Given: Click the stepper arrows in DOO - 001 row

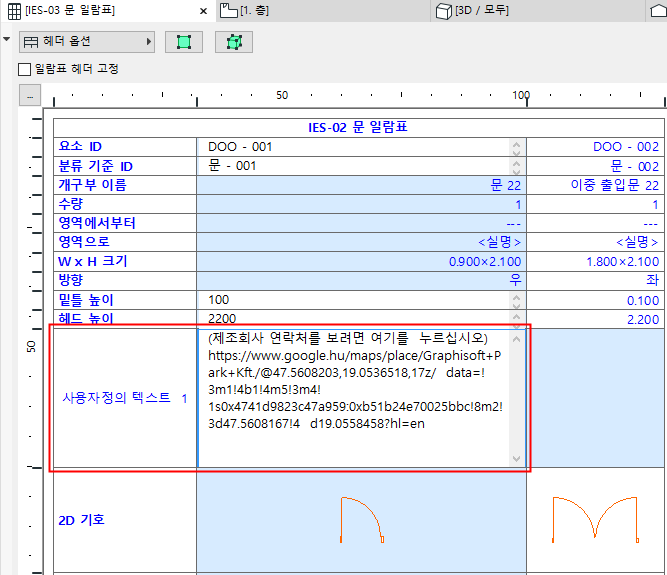Looking at the screenshot, I should 516,147.
